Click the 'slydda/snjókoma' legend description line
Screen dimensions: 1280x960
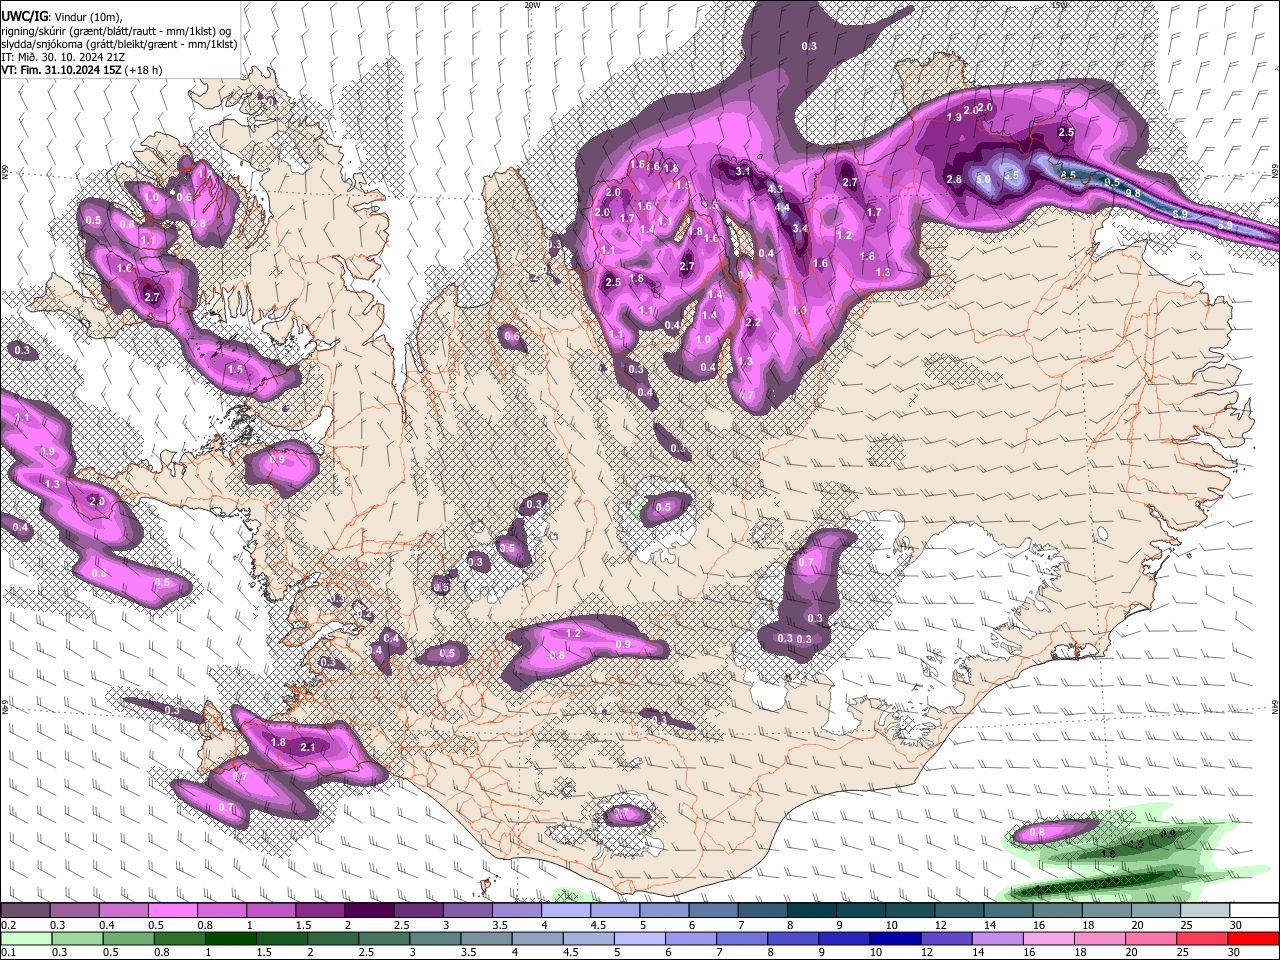119,44
